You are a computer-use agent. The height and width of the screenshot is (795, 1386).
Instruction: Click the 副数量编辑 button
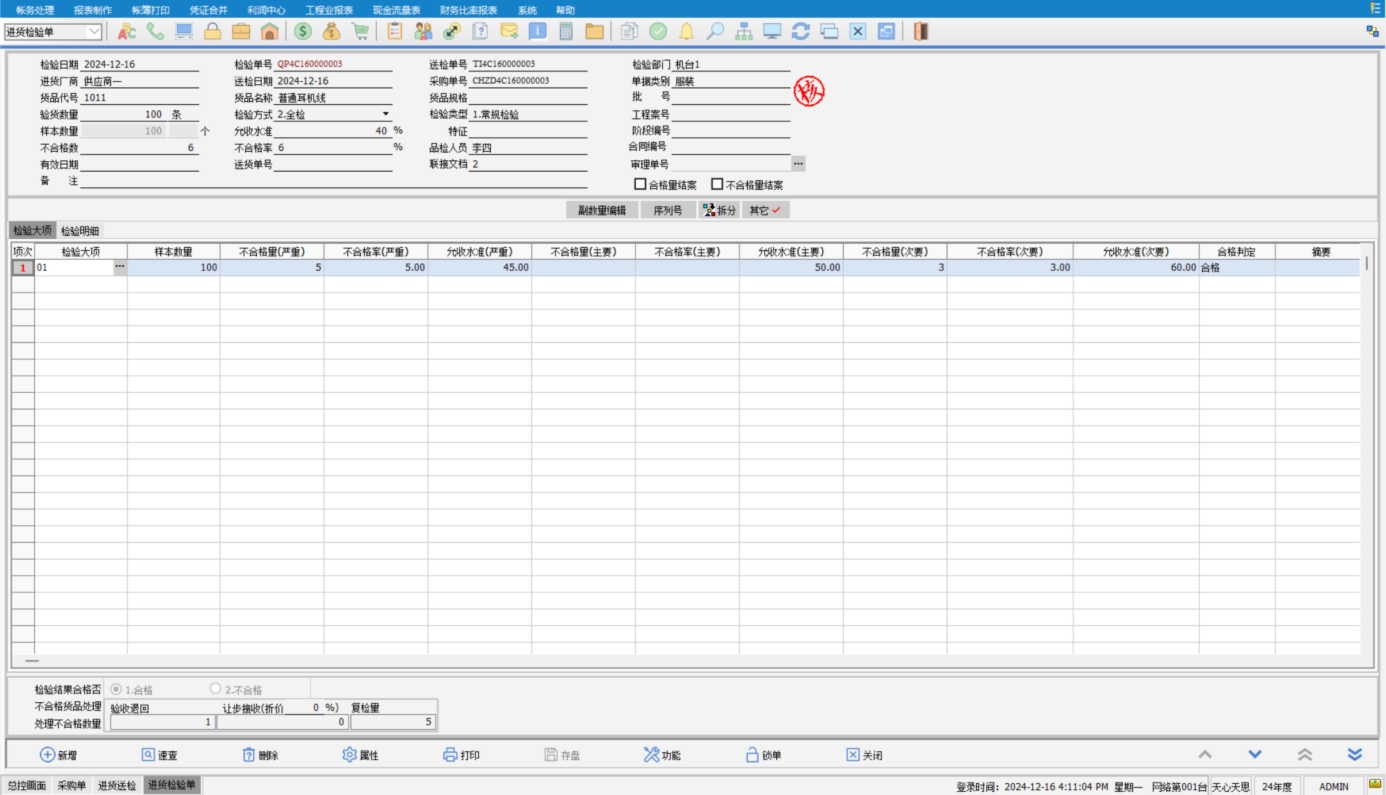601,210
